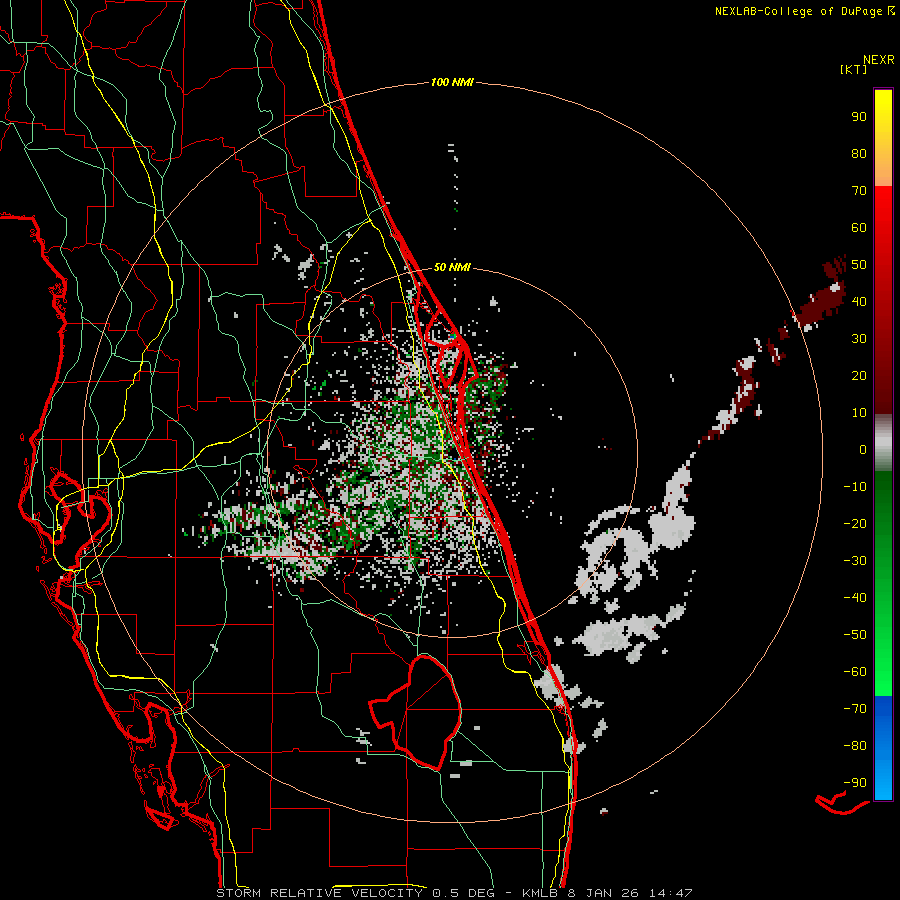Click the -70 value on velocity scale
This screenshot has height=900, width=900.
tap(855, 709)
